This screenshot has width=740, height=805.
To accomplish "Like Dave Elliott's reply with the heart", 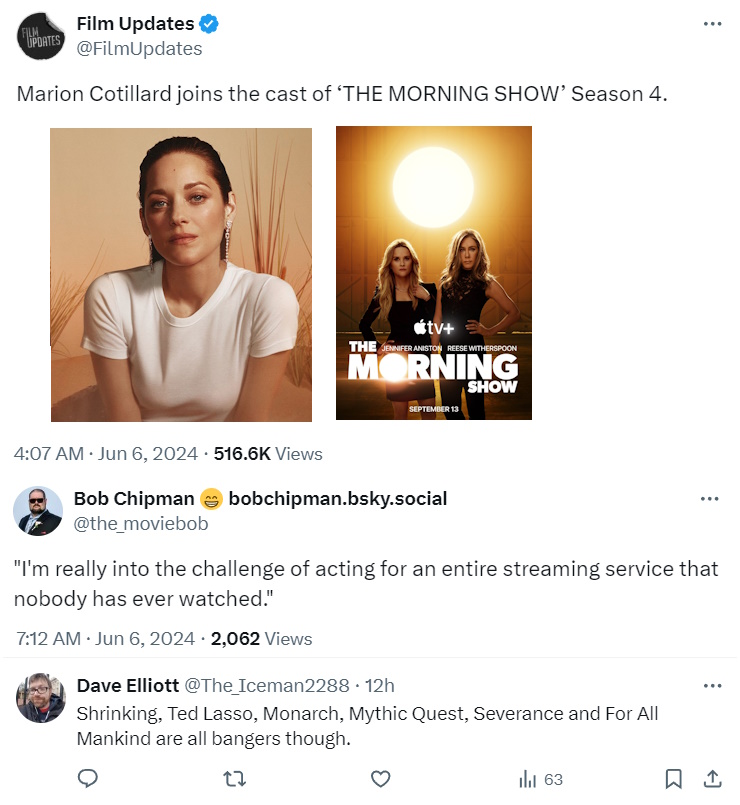I will click(380, 779).
